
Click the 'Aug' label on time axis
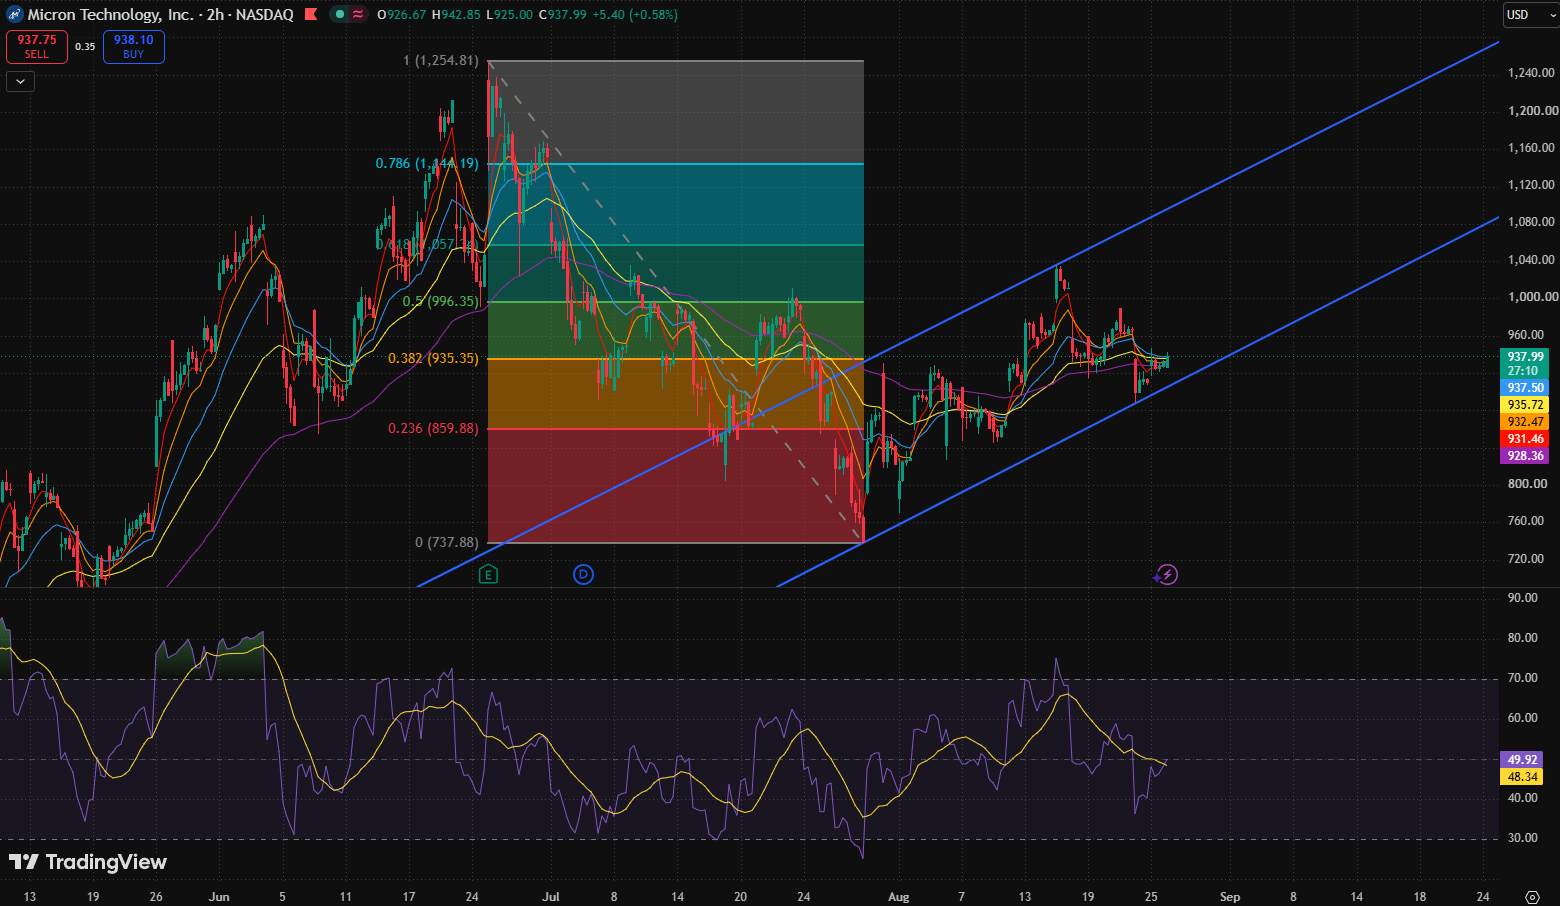[898, 897]
